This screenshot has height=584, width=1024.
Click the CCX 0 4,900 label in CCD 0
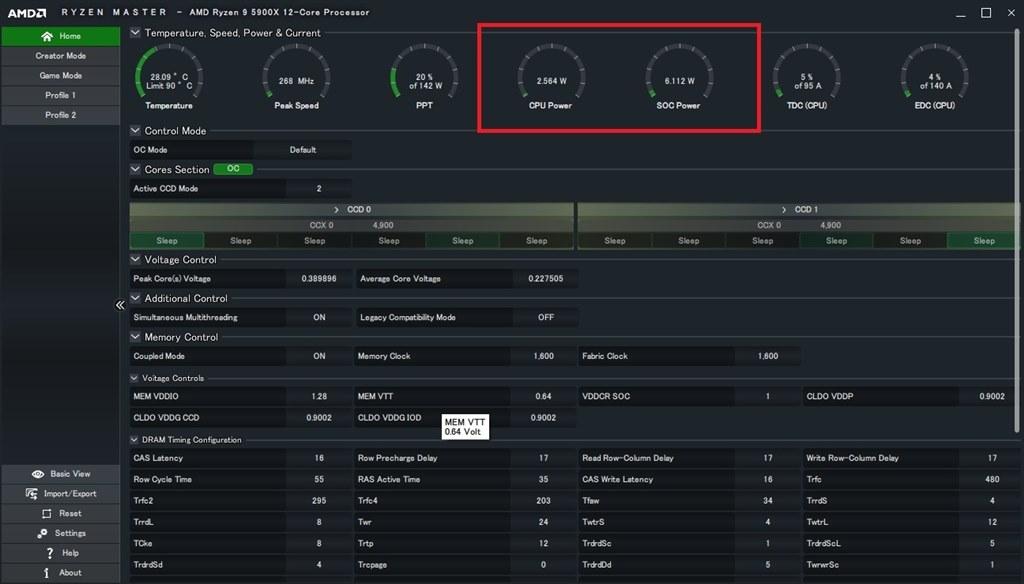click(x=351, y=225)
